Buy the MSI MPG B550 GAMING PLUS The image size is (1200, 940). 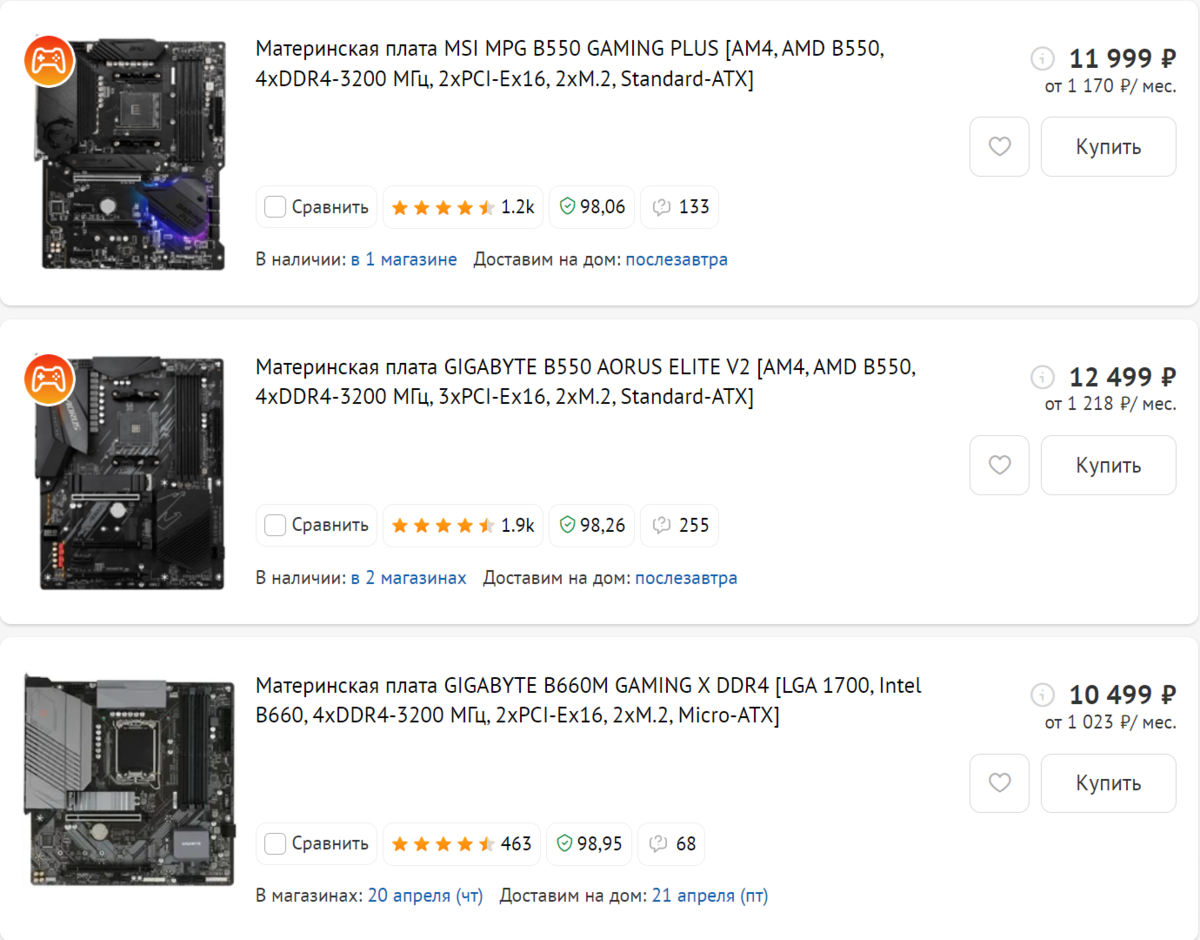coord(1108,147)
